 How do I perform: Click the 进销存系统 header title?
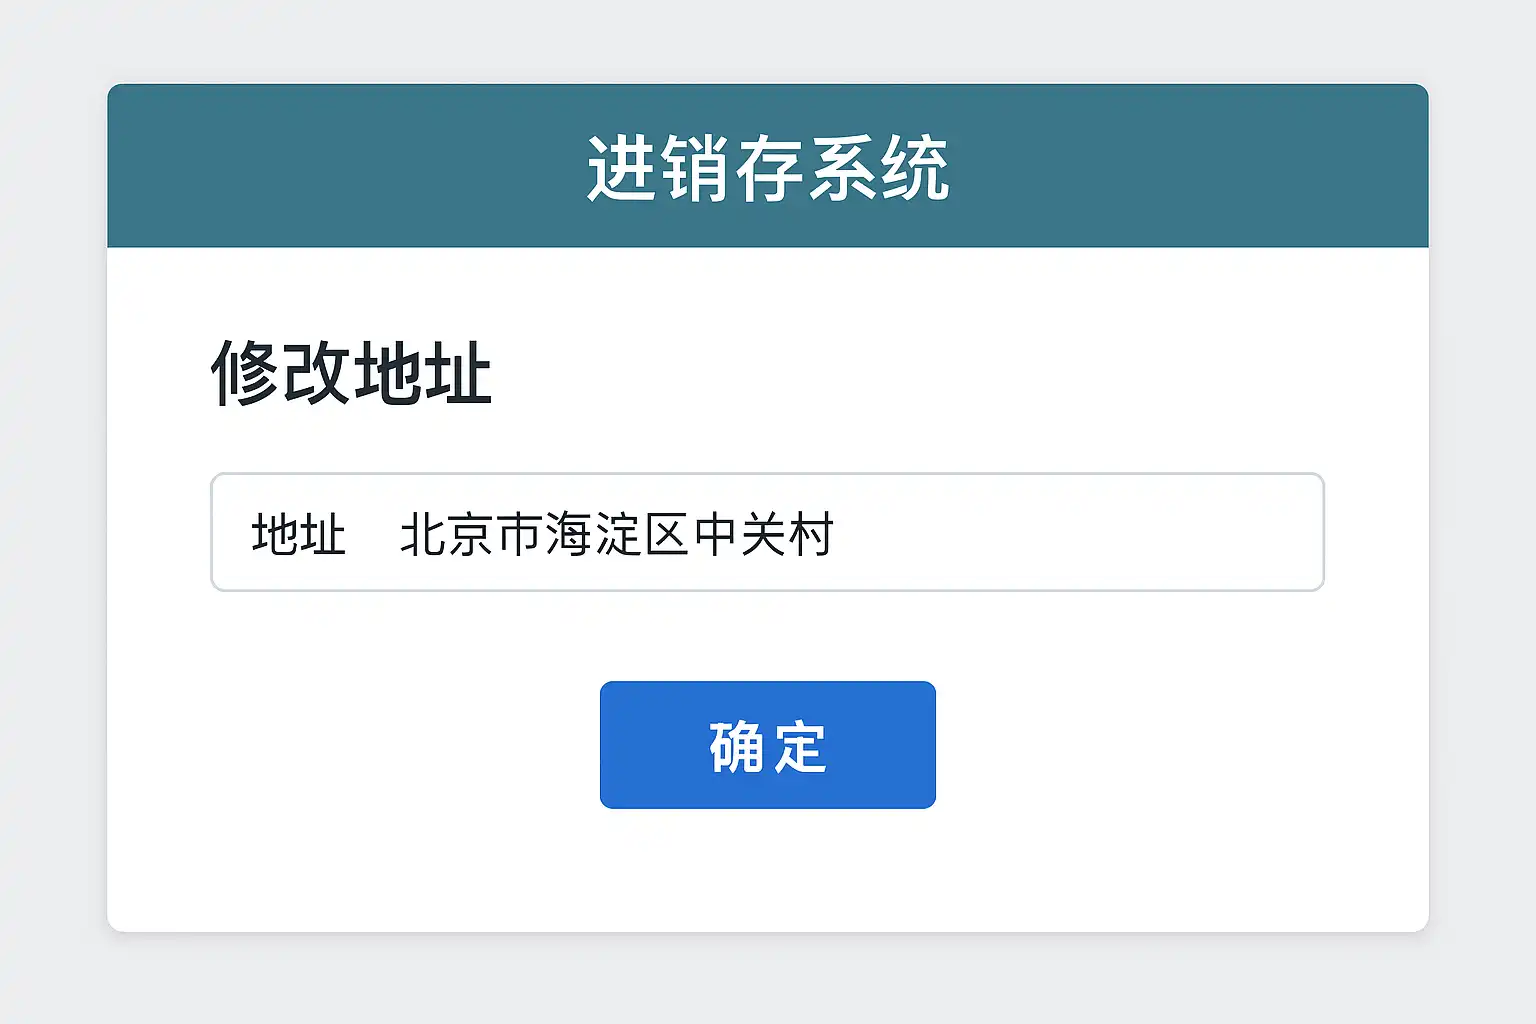click(x=767, y=168)
